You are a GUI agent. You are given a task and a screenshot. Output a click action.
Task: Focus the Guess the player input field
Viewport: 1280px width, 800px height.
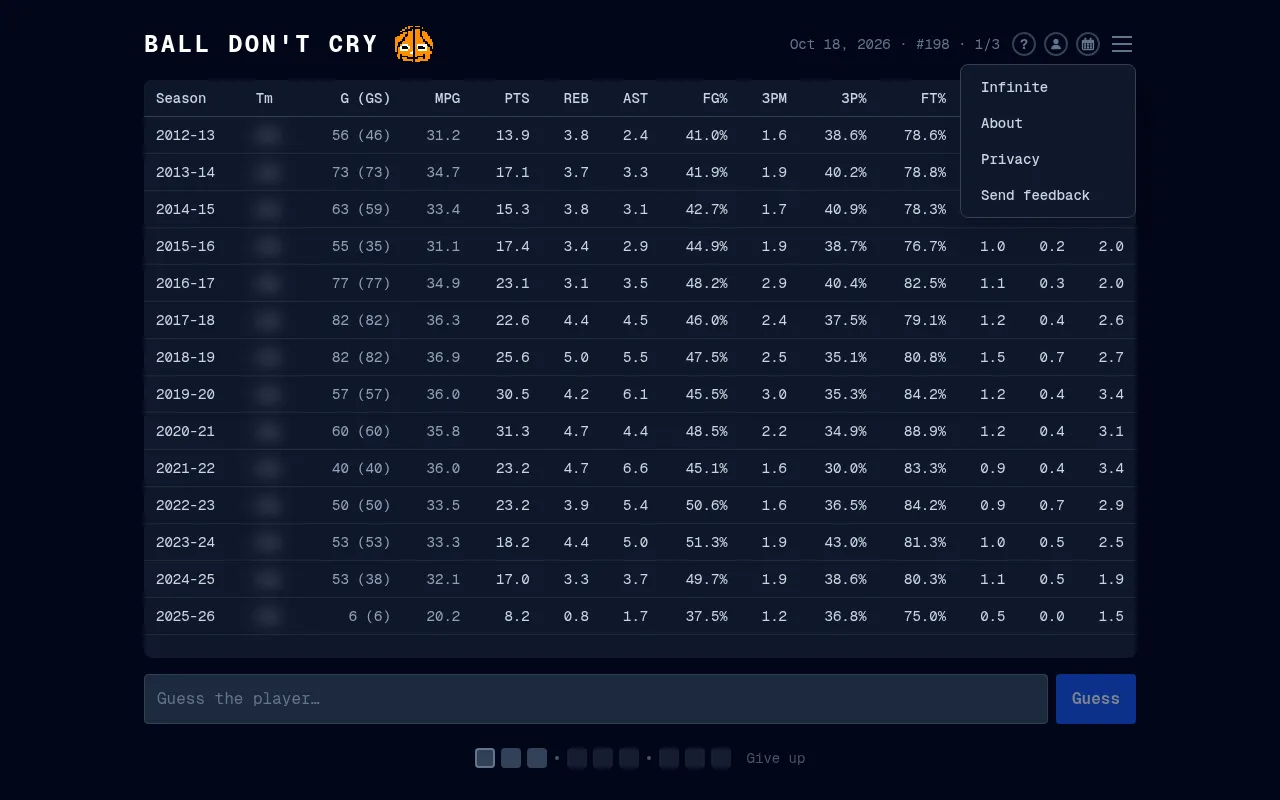[x=596, y=699]
